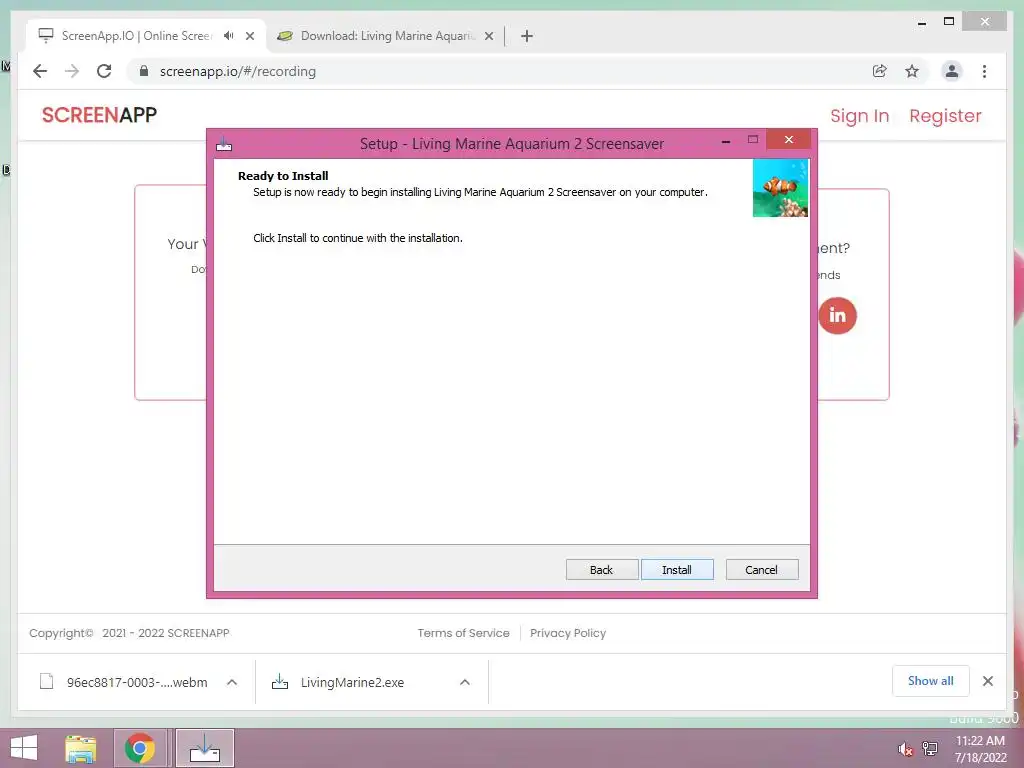
Task: Open the Register link
Action: (945, 116)
